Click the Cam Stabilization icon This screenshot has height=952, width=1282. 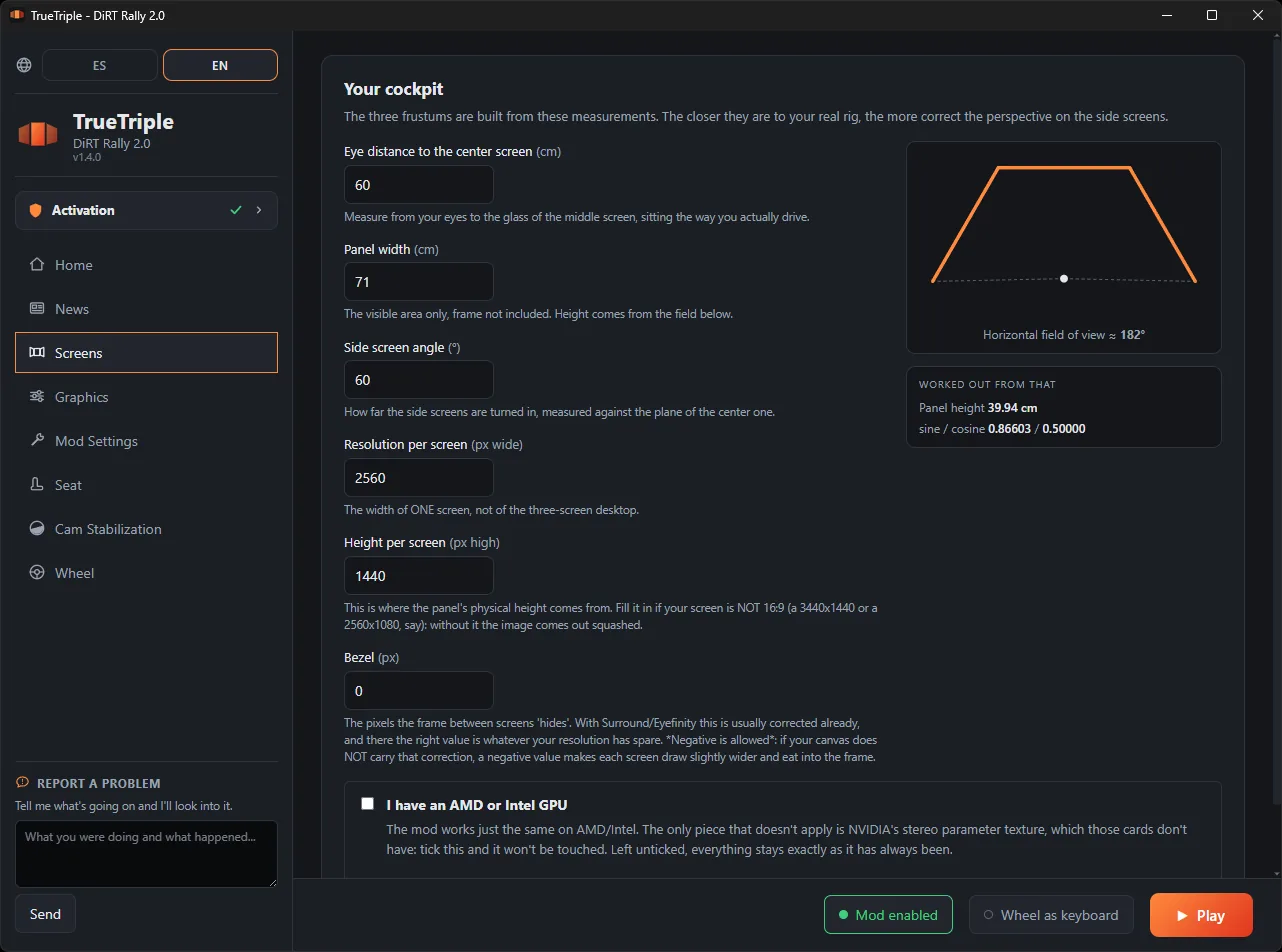(x=37, y=529)
